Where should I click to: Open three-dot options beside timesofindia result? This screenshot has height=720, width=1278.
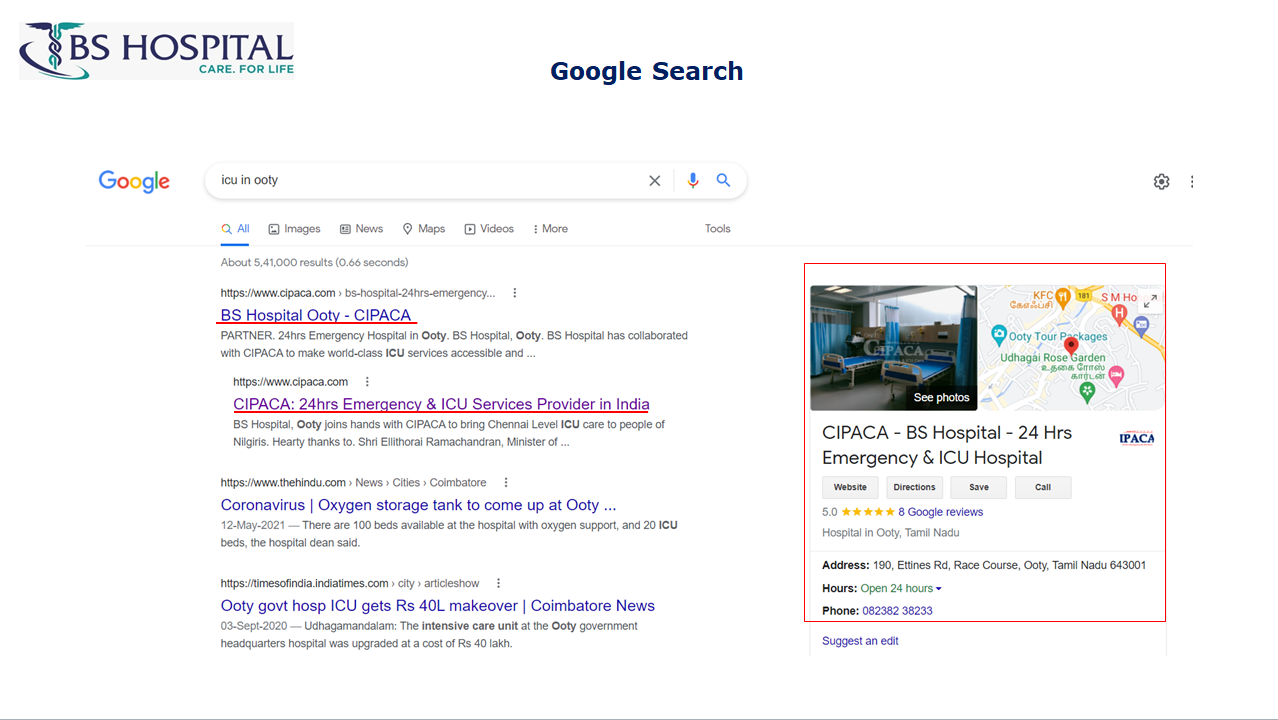(x=499, y=584)
